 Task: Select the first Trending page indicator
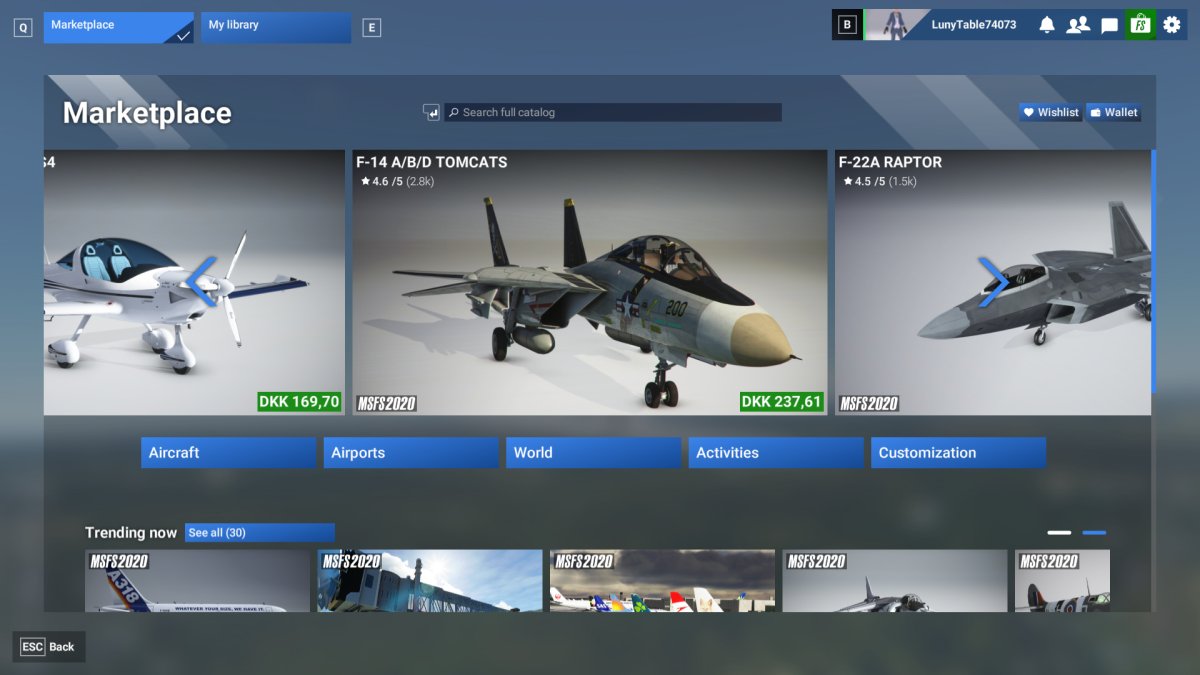coord(1059,533)
